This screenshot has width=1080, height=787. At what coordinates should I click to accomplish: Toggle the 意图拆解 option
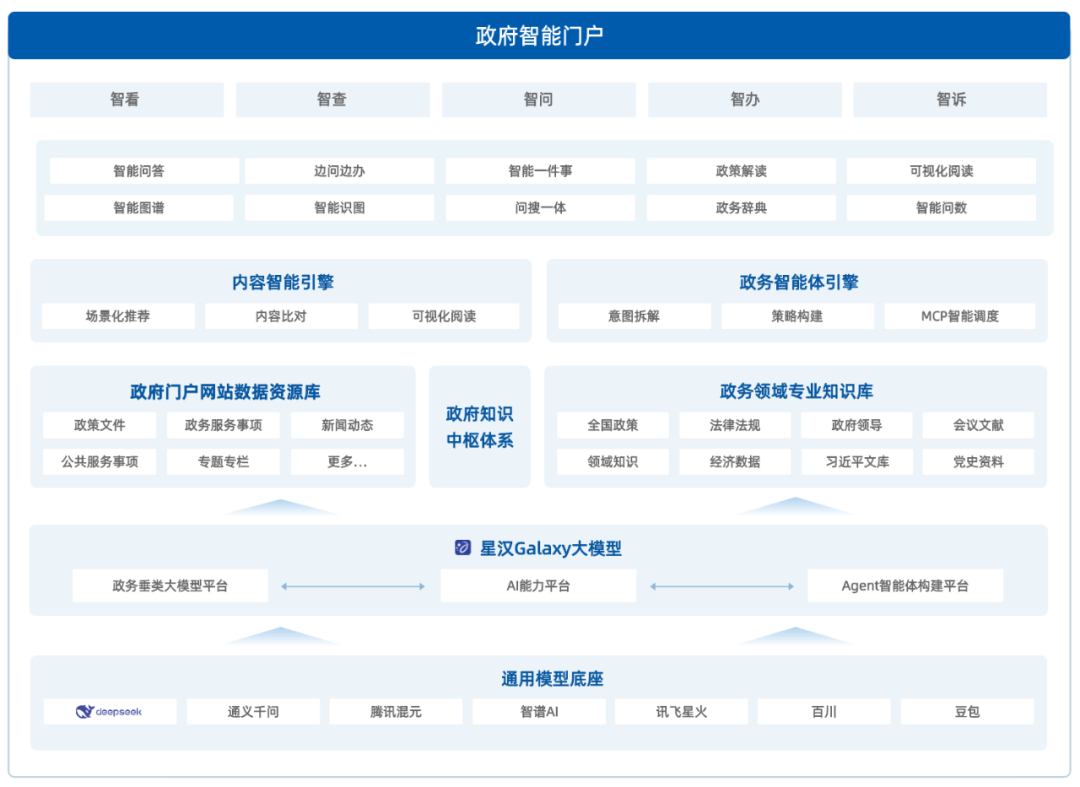coord(634,315)
